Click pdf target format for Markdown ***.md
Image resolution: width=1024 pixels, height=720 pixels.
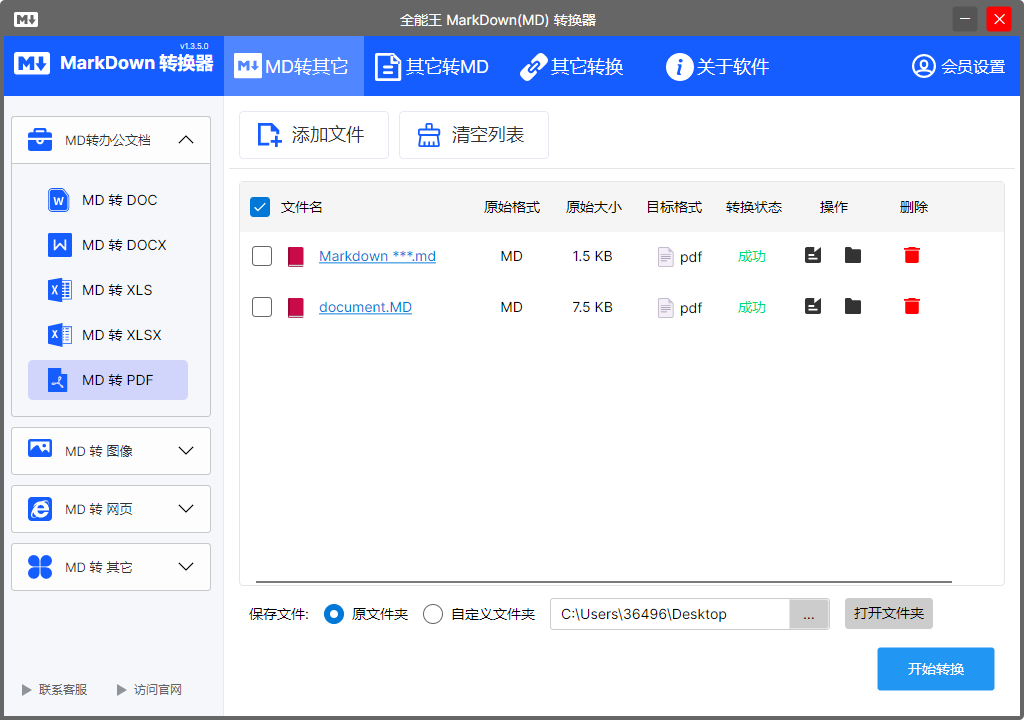(679, 257)
